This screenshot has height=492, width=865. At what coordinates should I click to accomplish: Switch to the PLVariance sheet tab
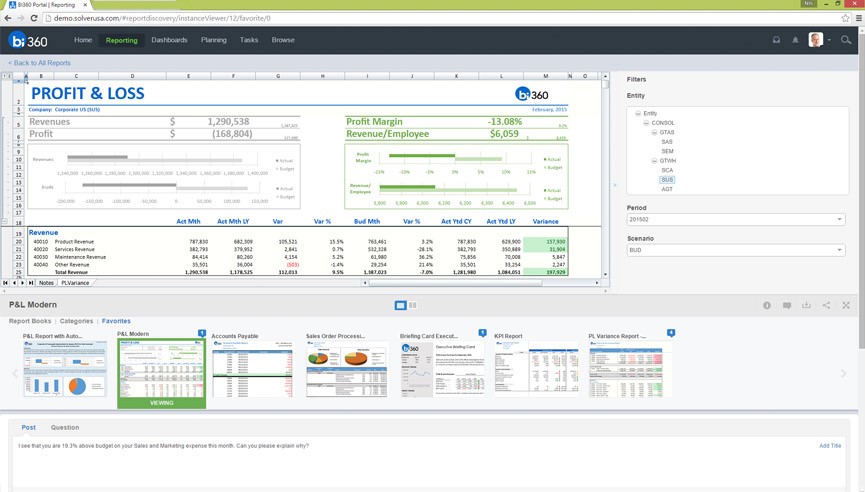(75, 283)
